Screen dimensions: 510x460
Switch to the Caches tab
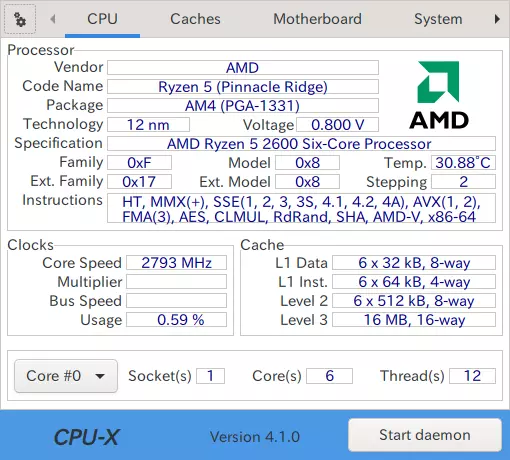pos(195,19)
